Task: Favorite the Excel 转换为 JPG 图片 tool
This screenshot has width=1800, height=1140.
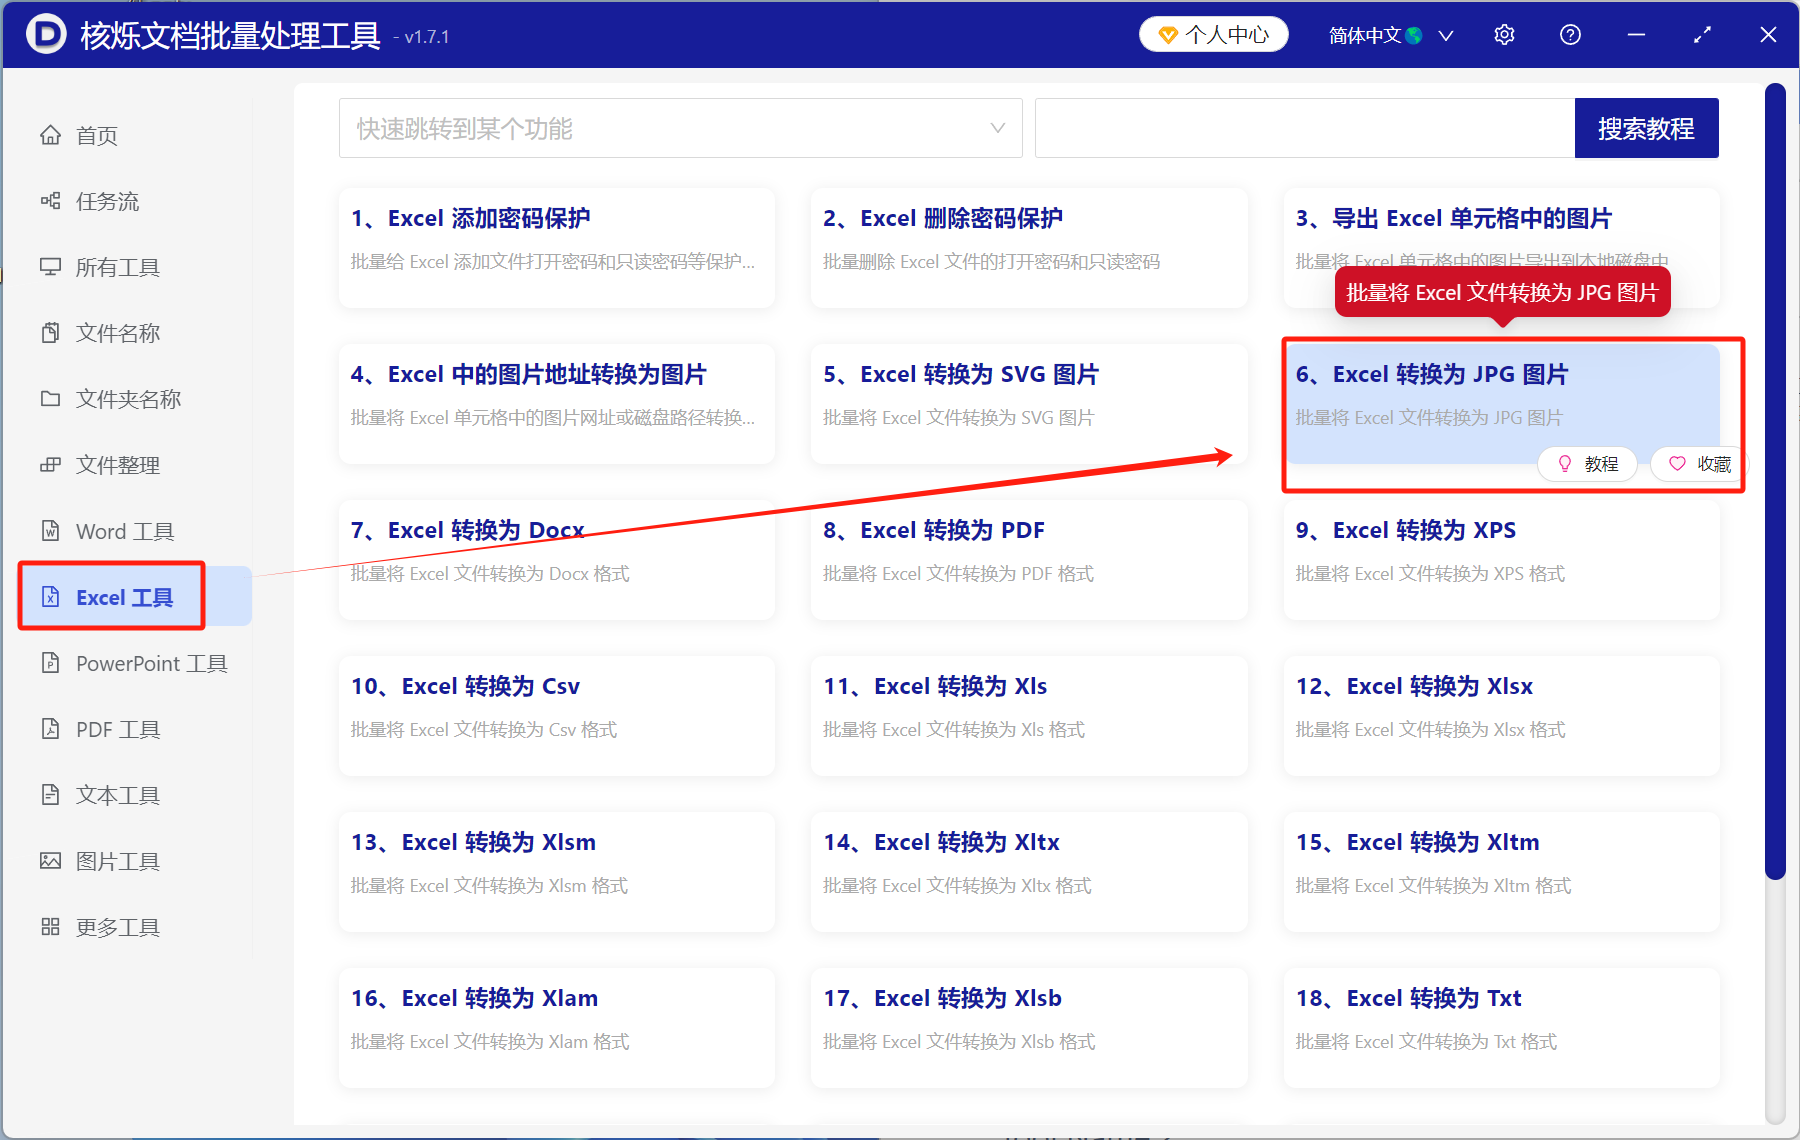Action: (1694, 463)
